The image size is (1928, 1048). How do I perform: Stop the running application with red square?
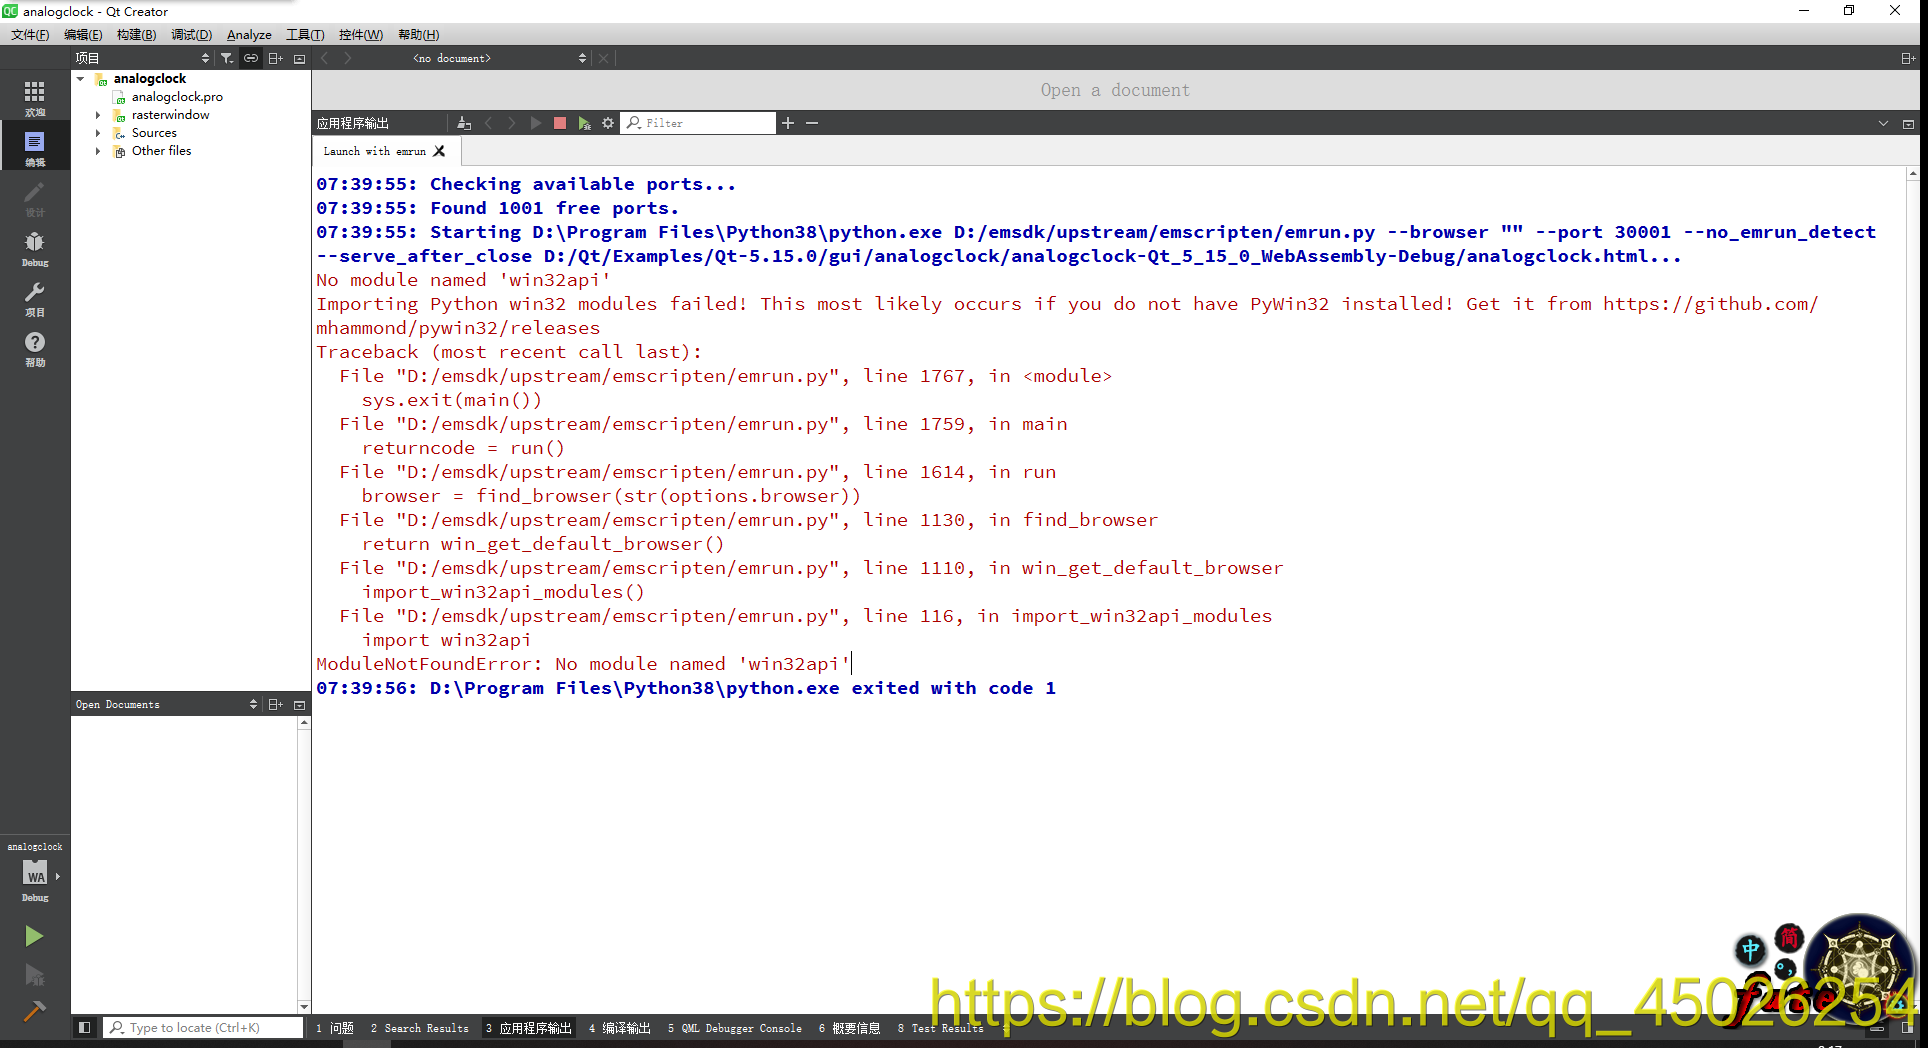(560, 122)
